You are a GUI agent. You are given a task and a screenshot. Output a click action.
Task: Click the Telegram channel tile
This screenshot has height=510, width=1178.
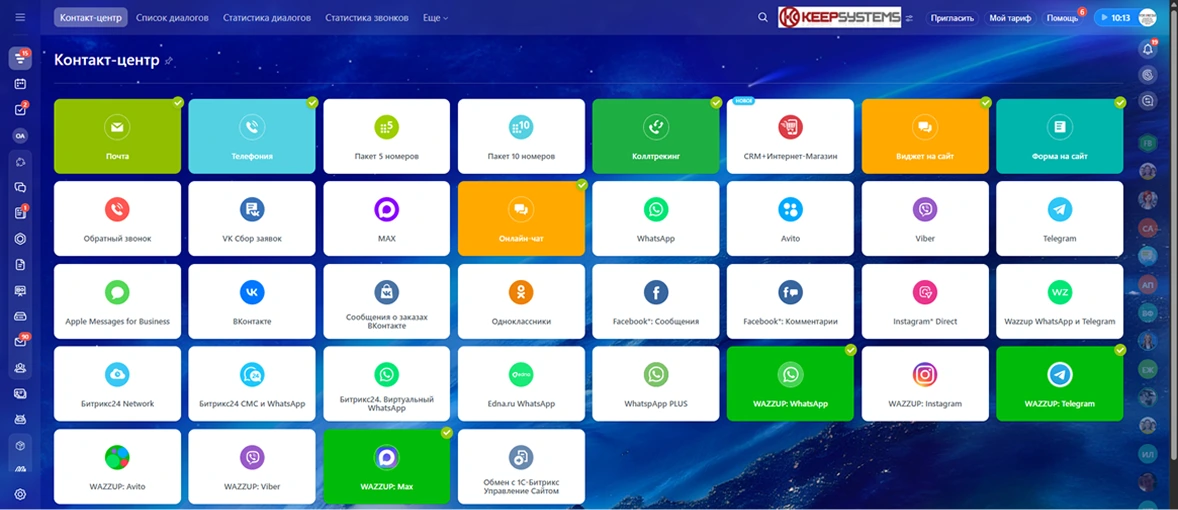coord(1059,218)
